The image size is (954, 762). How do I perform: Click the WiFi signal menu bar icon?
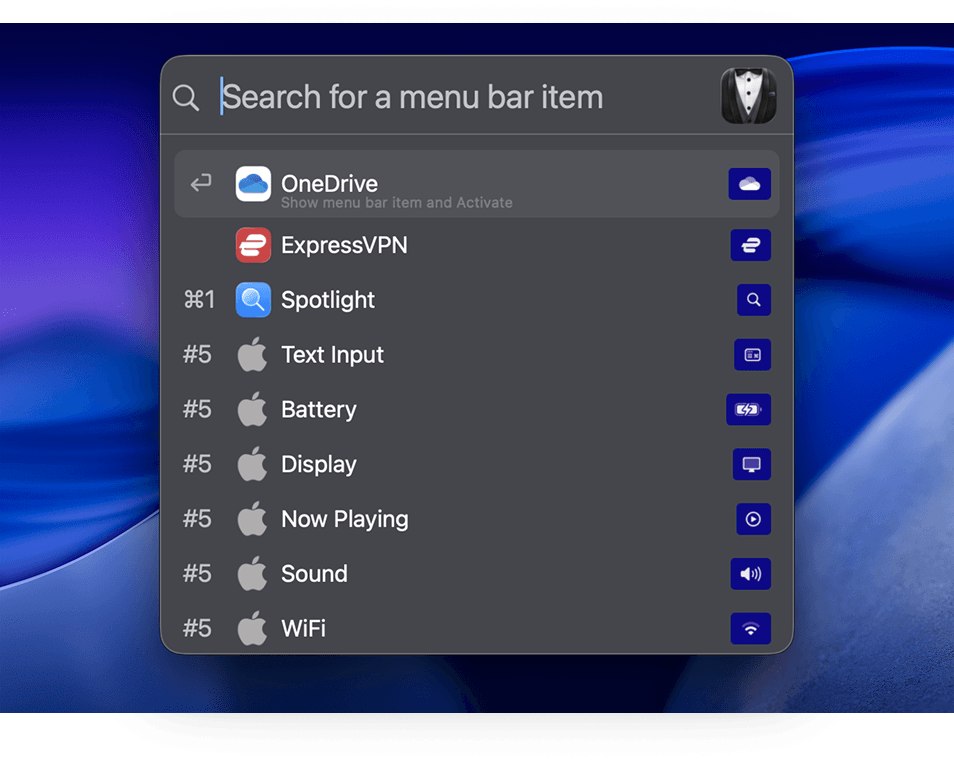(x=751, y=629)
